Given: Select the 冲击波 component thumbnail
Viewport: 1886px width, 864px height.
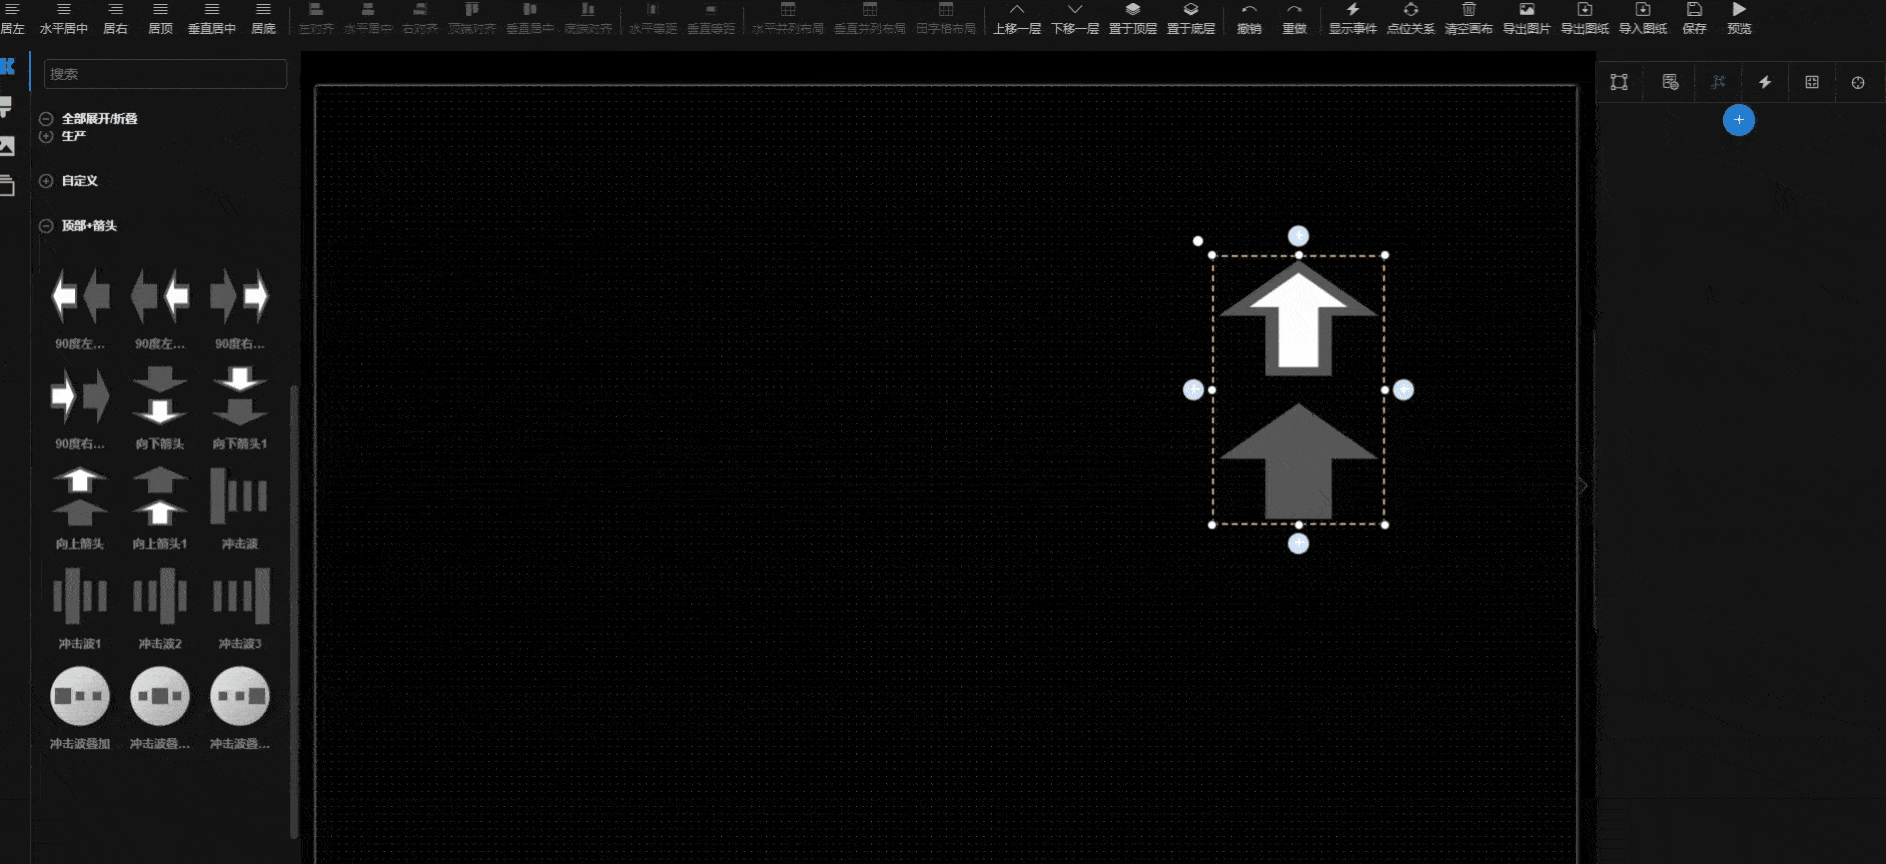Looking at the screenshot, I should click(240, 496).
